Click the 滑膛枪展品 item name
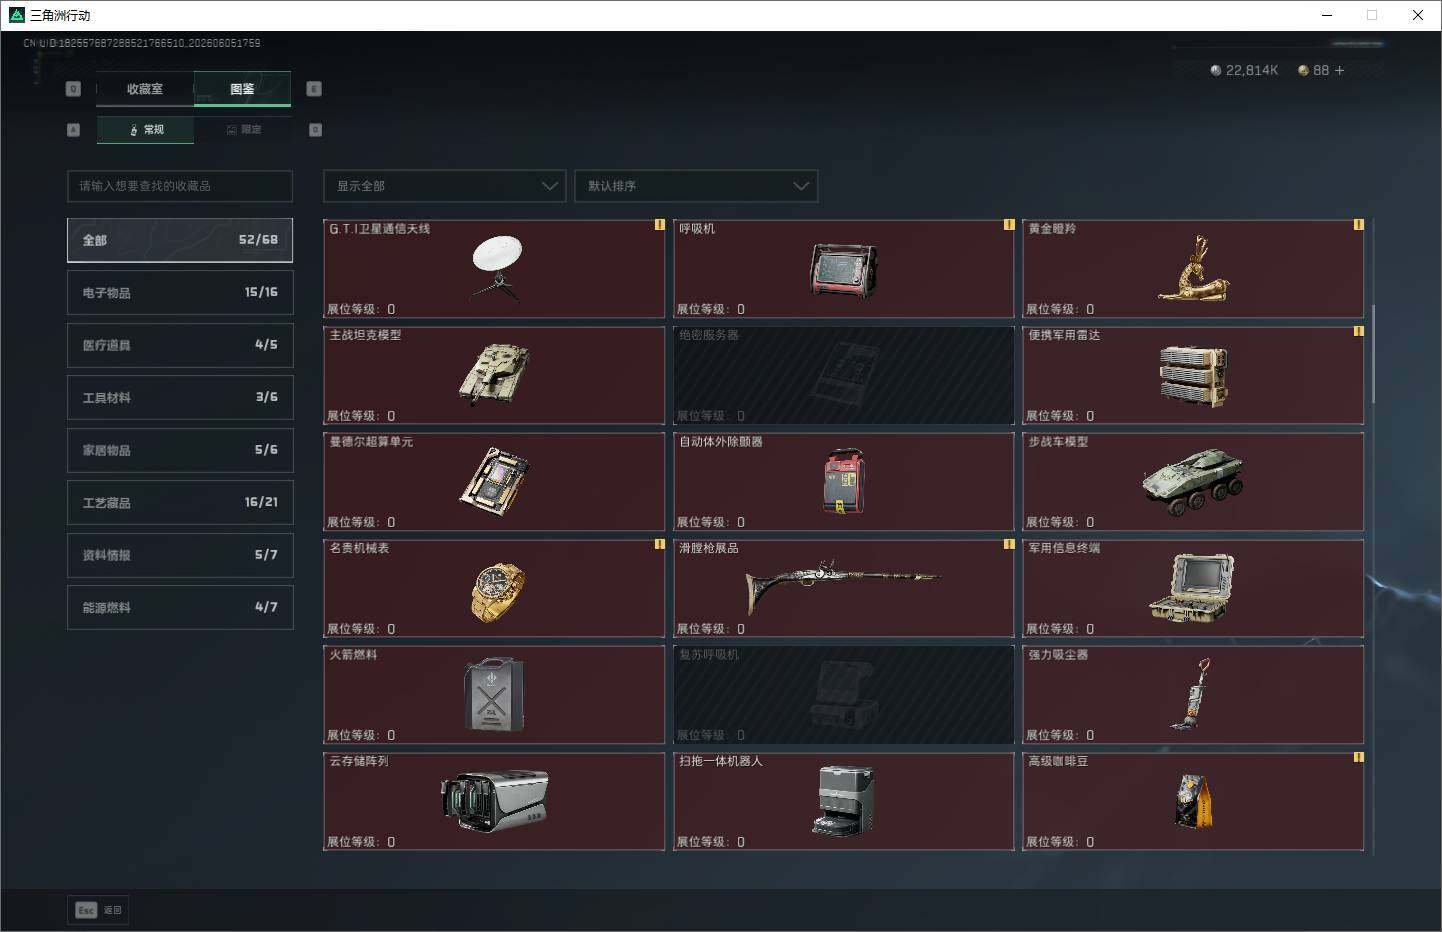Viewport: 1442px width, 932px height. click(709, 548)
